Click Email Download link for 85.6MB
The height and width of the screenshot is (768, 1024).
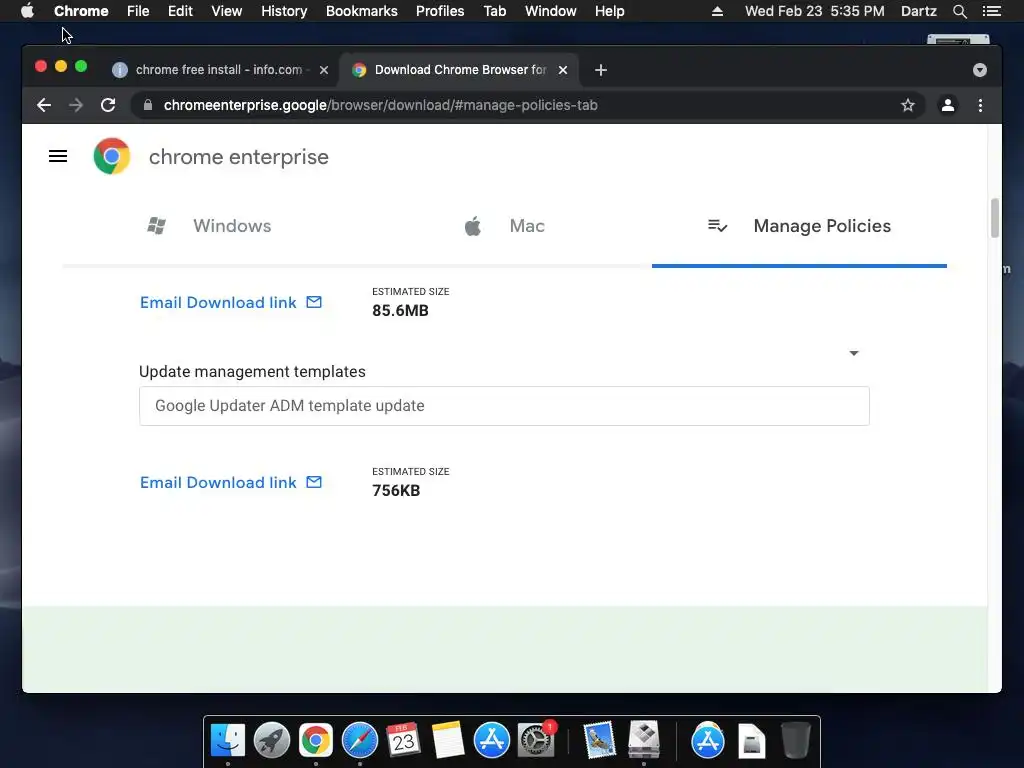click(x=231, y=302)
